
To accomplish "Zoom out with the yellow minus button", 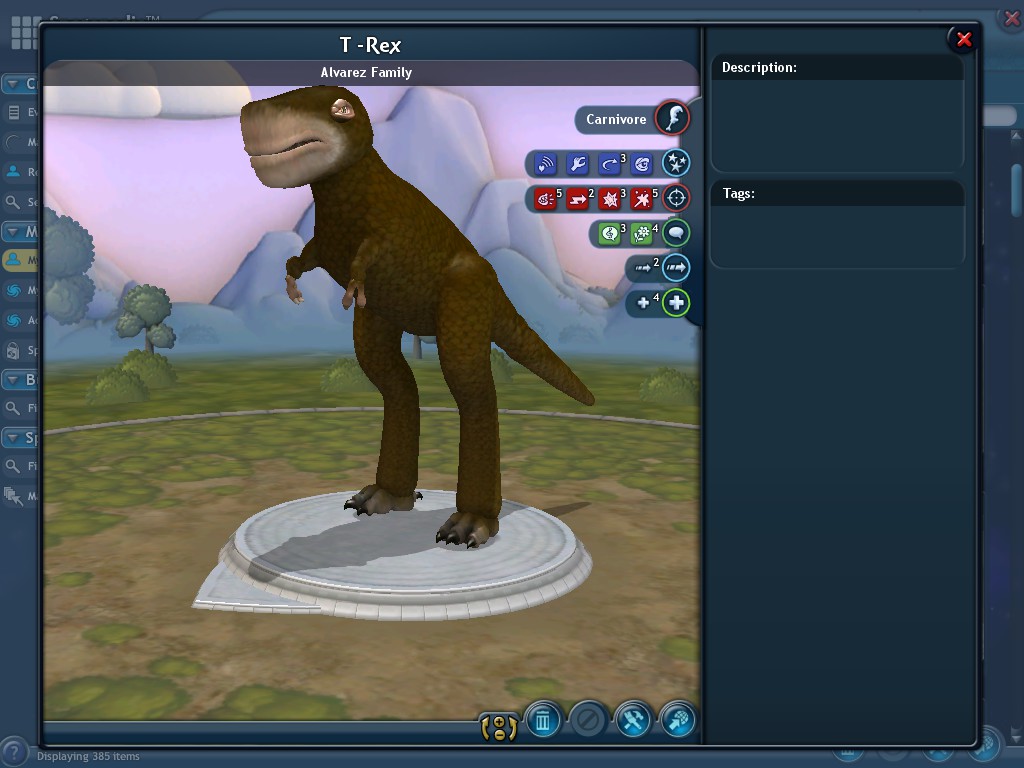I will (x=499, y=735).
